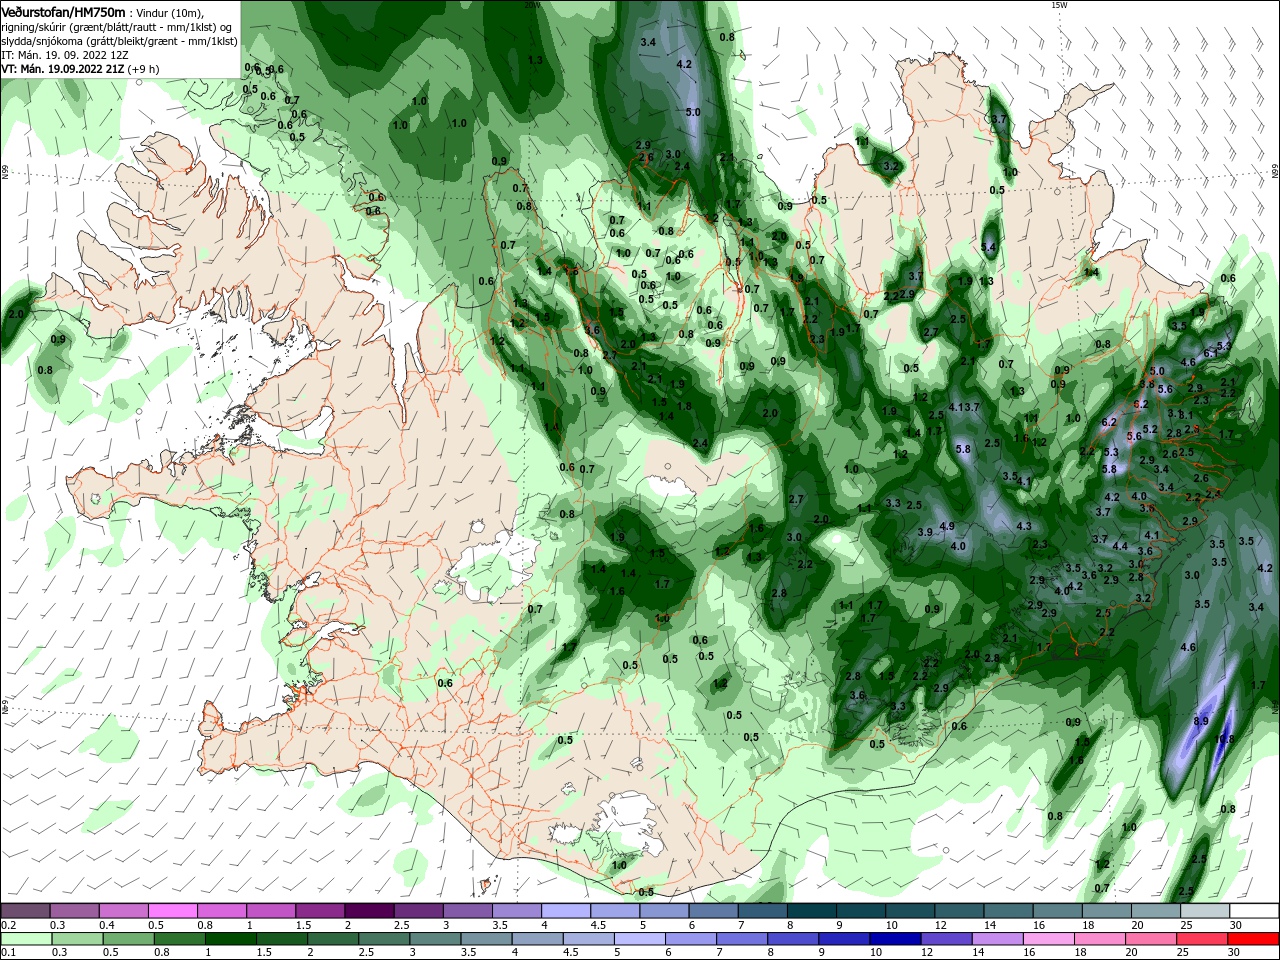Select the upper legend swatch between 0.3 and 0.4
The width and height of the screenshot is (1280, 960).
(75, 911)
